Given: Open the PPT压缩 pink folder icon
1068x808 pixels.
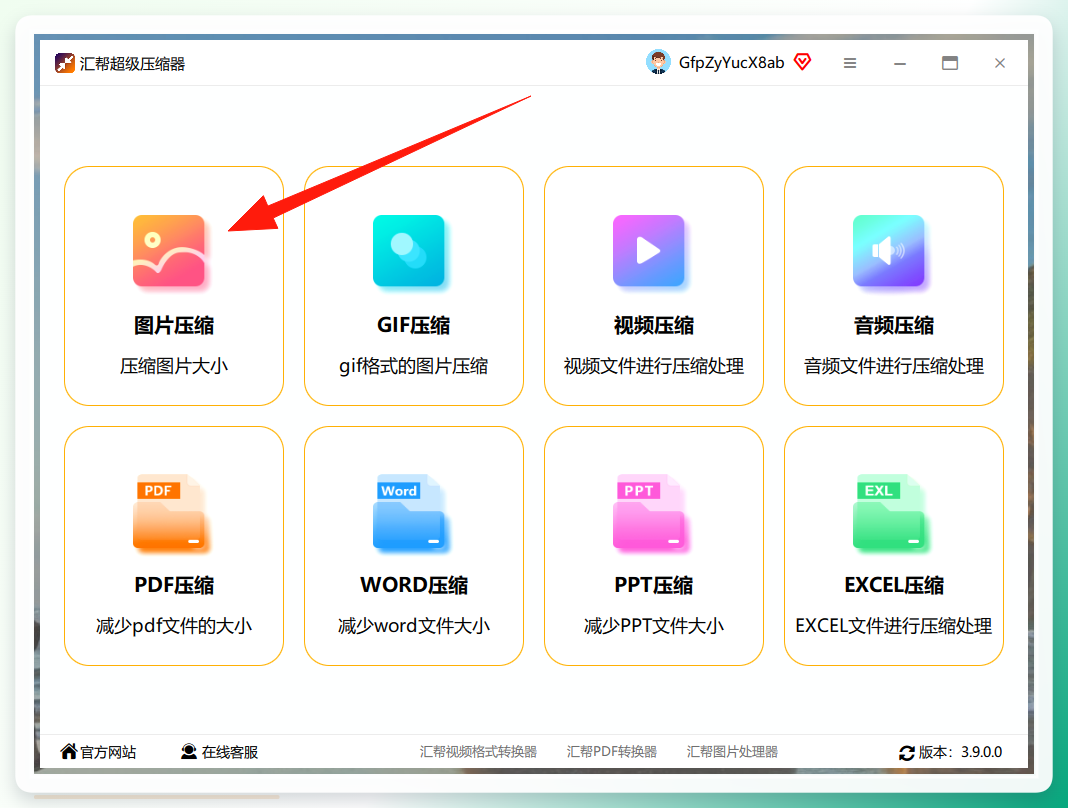Looking at the screenshot, I should pos(648,511).
